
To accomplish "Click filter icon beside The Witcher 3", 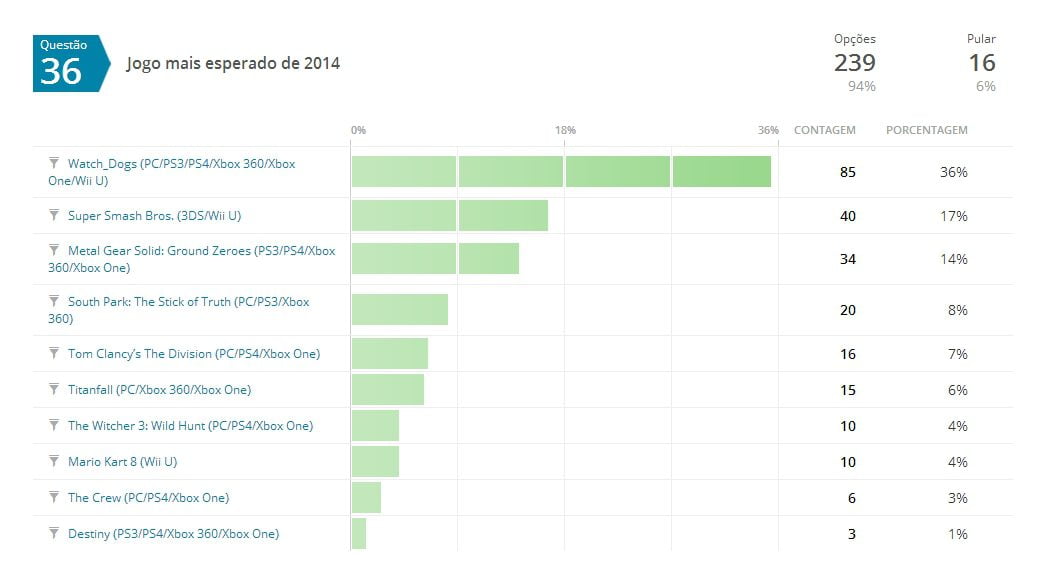I will (54, 425).
